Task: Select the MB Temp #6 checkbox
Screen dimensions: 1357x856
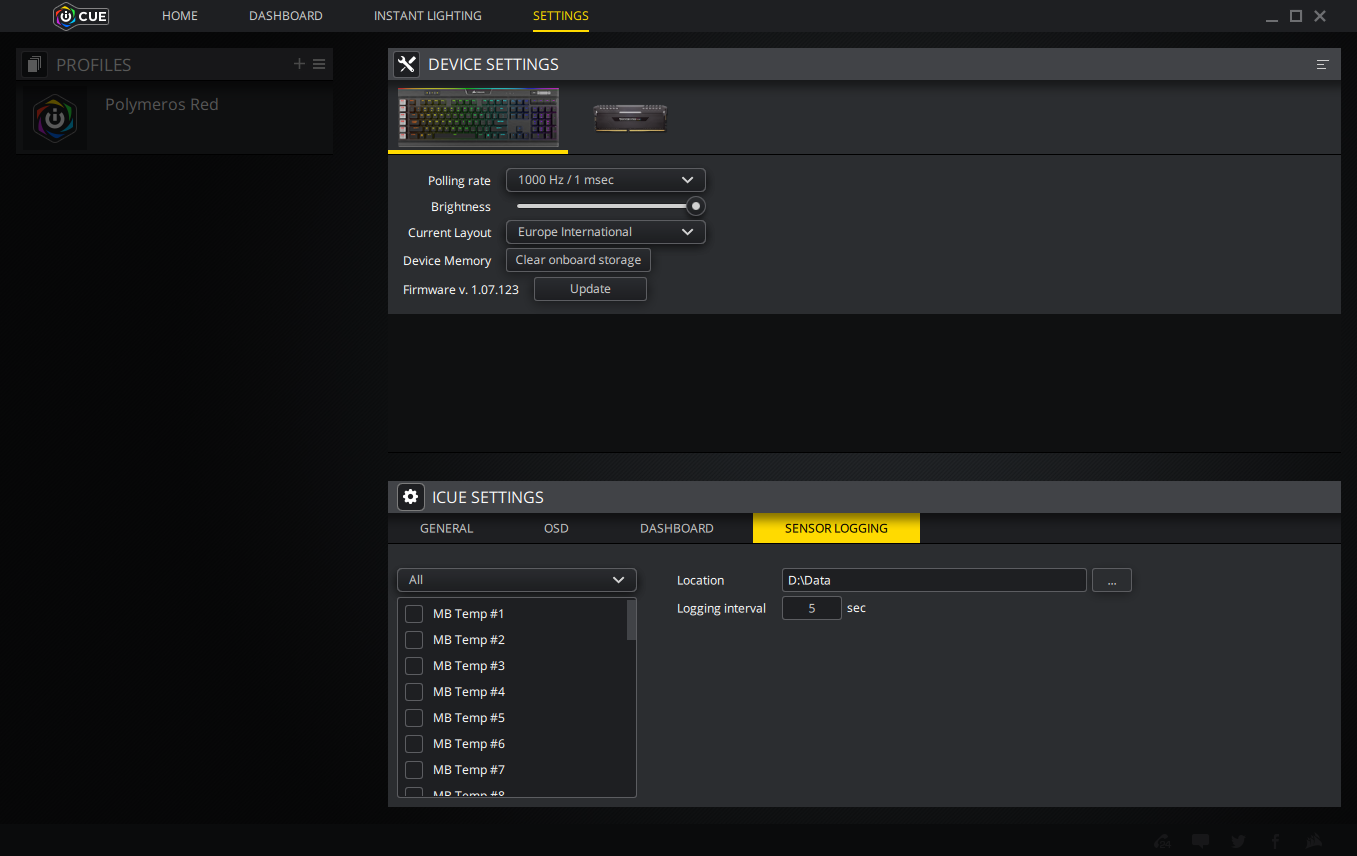Action: 414,744
